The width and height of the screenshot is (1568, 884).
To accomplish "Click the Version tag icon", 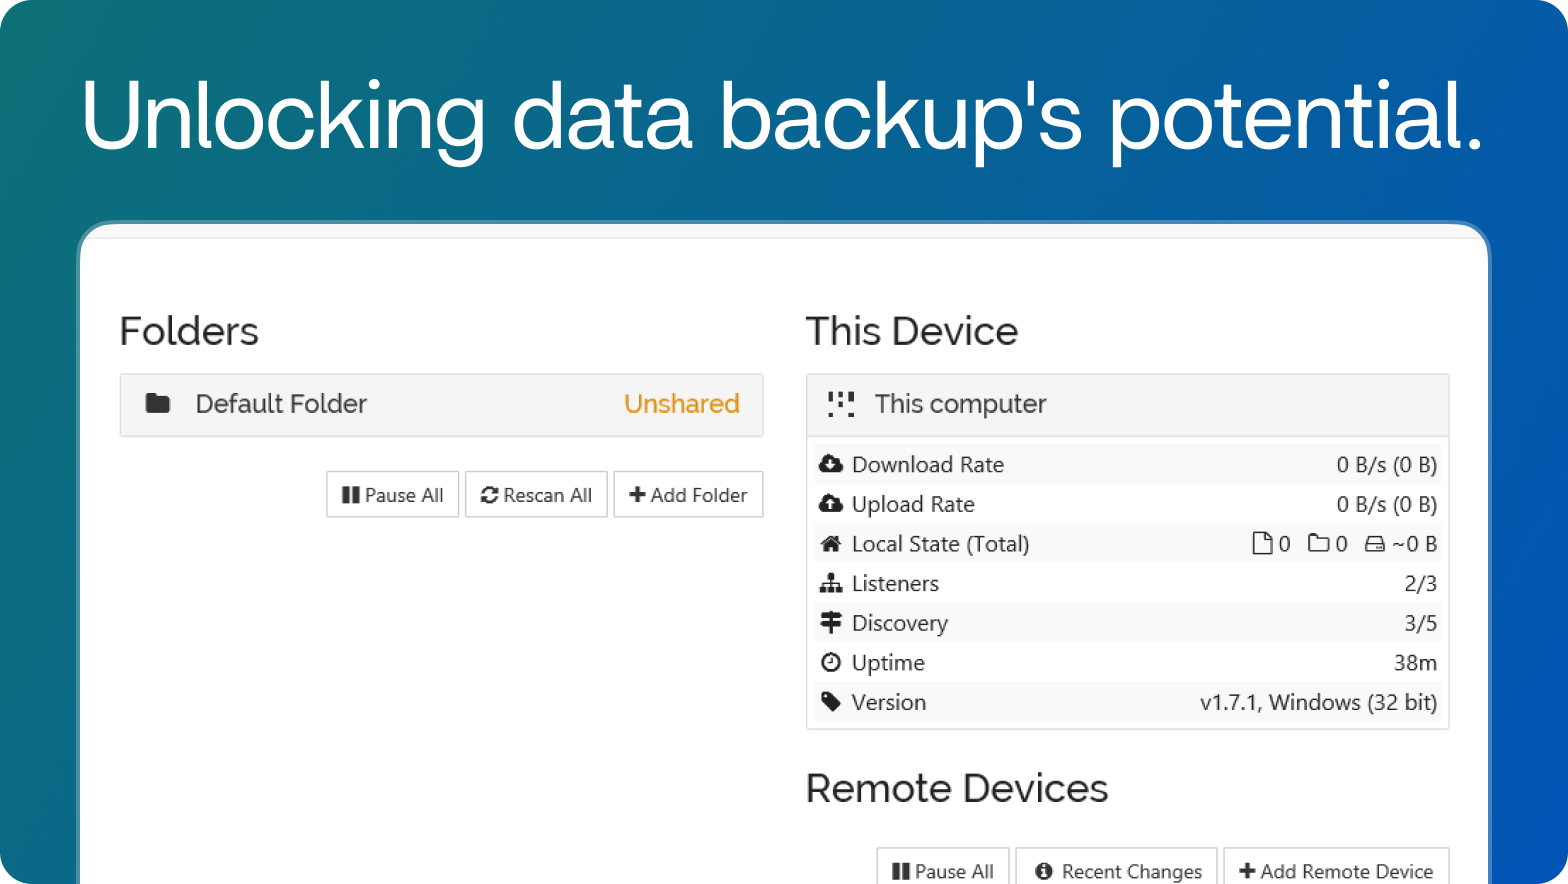I will point(831,702).
